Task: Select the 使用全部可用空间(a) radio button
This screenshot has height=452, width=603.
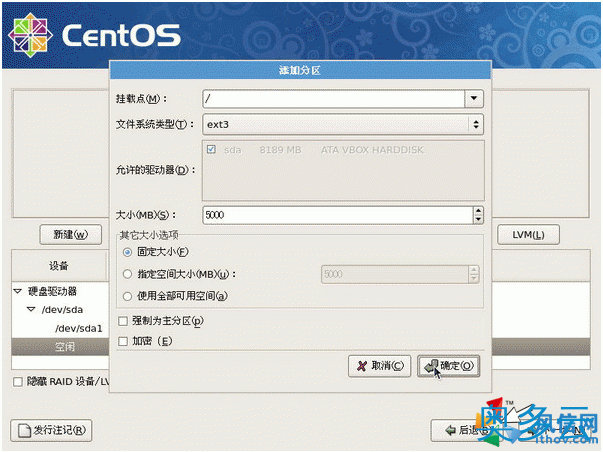Action: click(127, 296)
